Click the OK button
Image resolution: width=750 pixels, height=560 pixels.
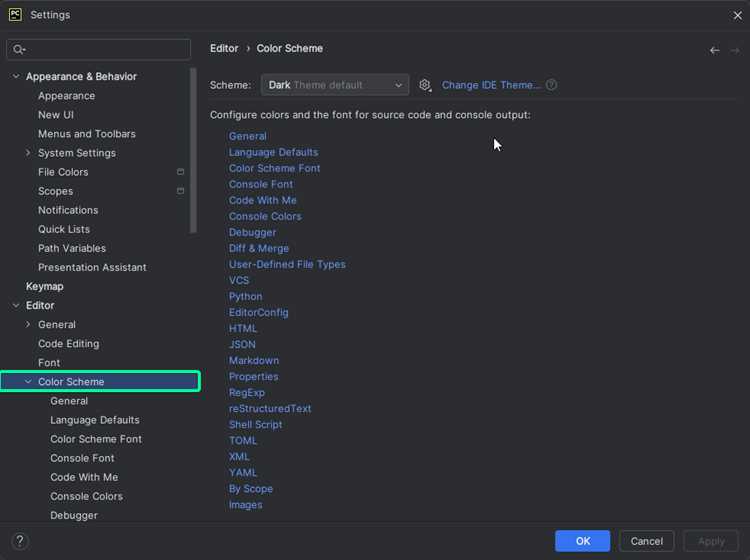coord(583,541)
